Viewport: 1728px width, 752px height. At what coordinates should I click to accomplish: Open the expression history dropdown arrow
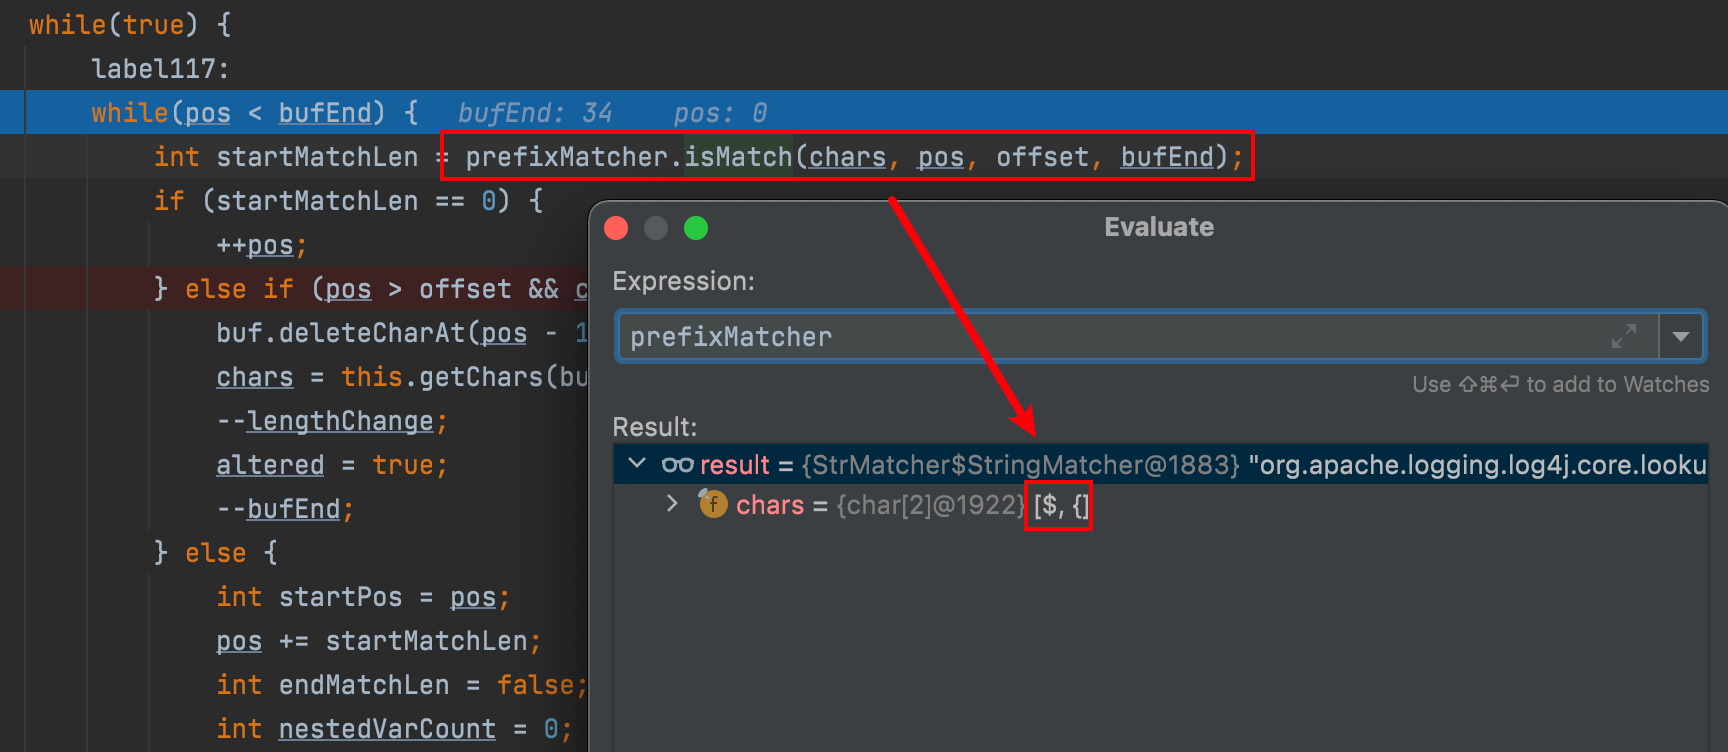click(x=1681, y=337)
